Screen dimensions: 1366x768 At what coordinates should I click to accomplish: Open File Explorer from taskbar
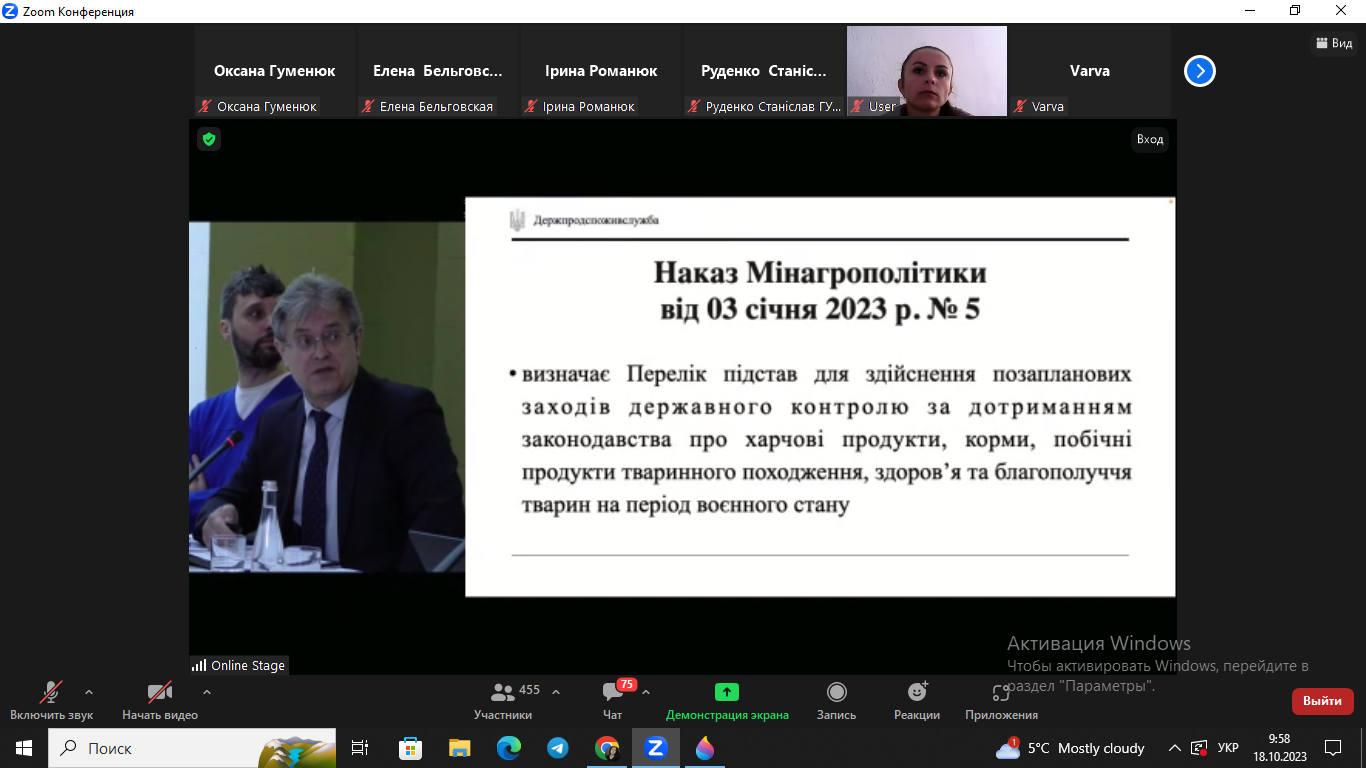click(459, 748)
